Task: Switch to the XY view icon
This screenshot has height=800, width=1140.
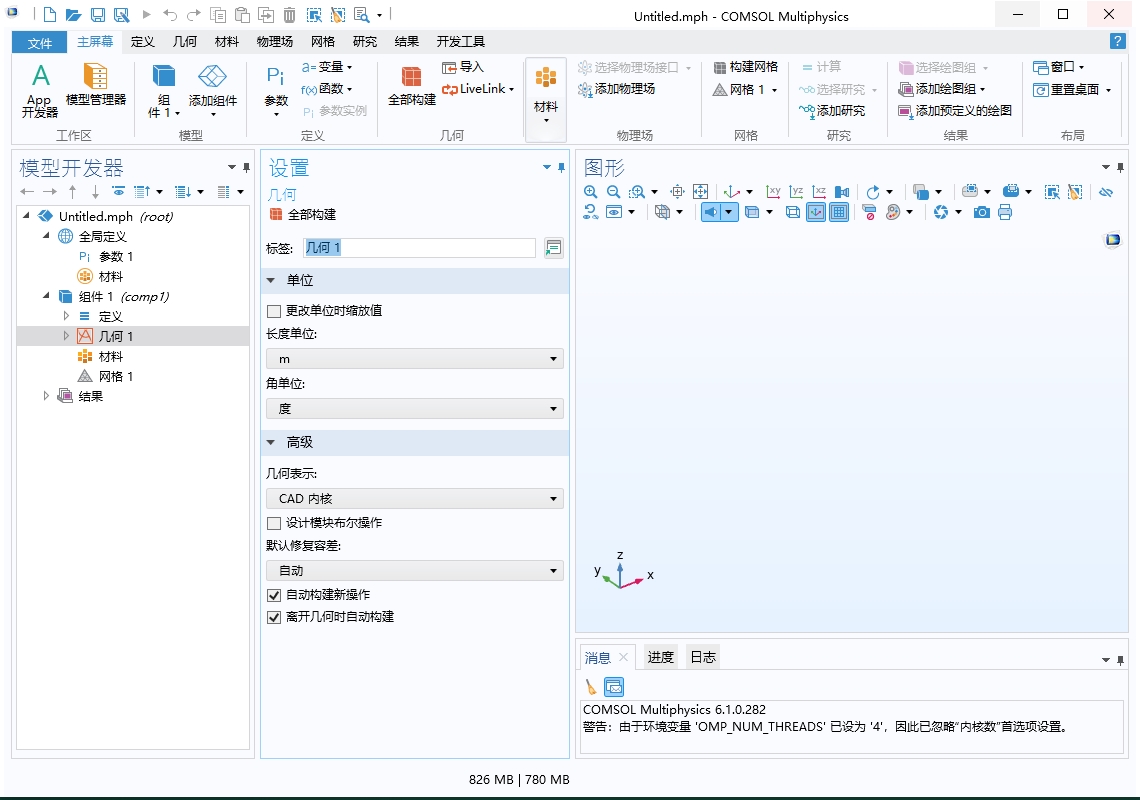Action: coord(774,192)
